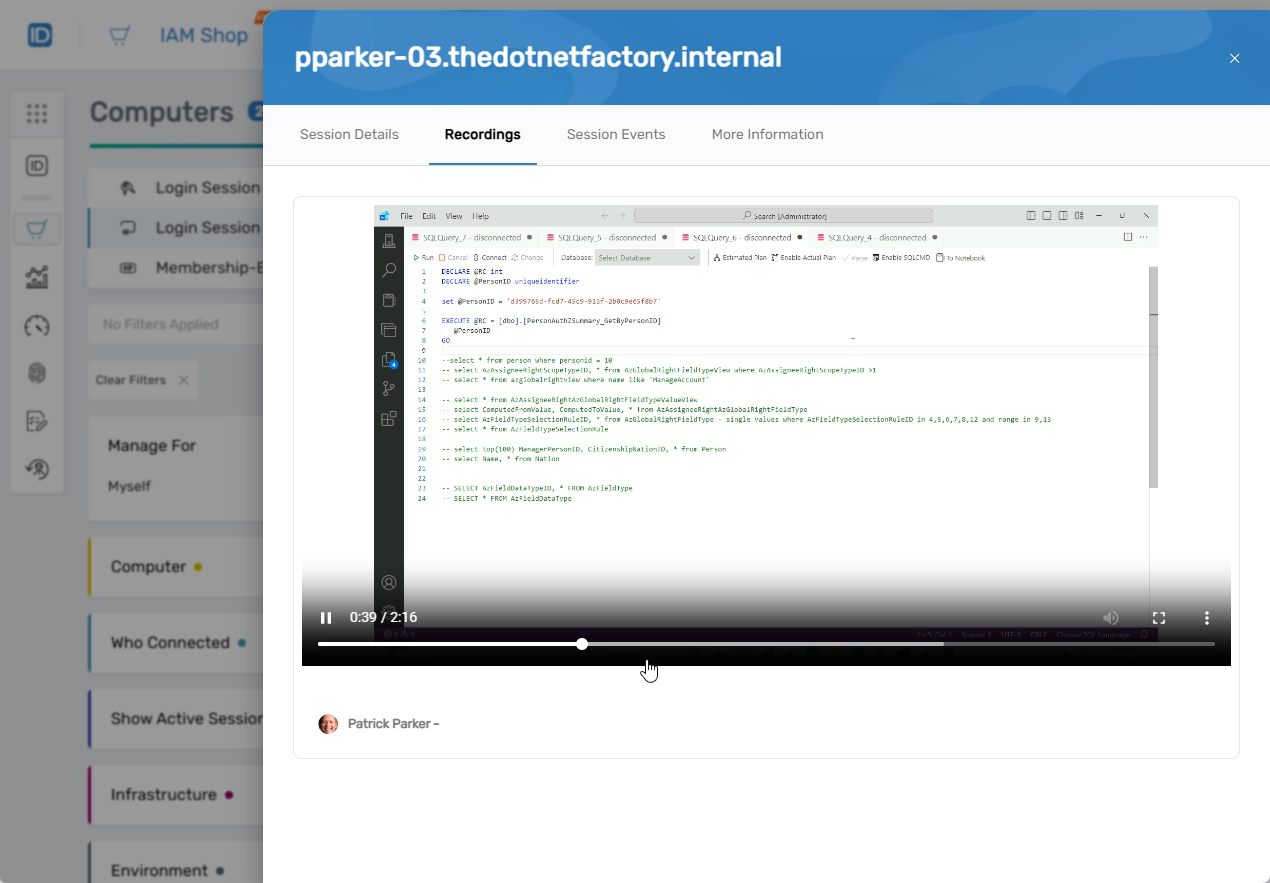Remove filters with the Clear Filters X
Viewport: 1270px width, 883px height.
183,380
